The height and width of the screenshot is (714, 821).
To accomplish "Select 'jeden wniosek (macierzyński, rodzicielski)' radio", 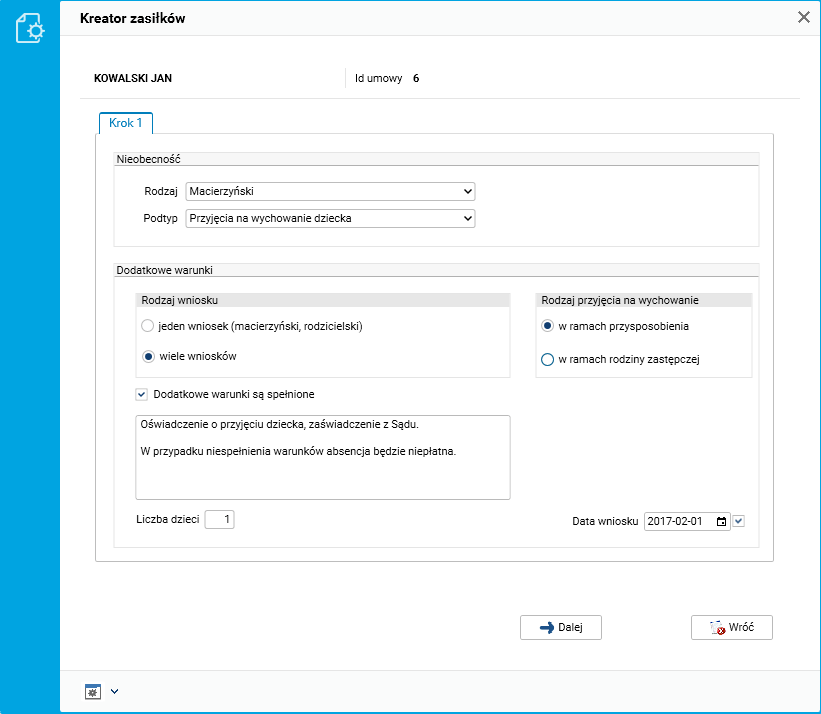I will coord(148,326).
